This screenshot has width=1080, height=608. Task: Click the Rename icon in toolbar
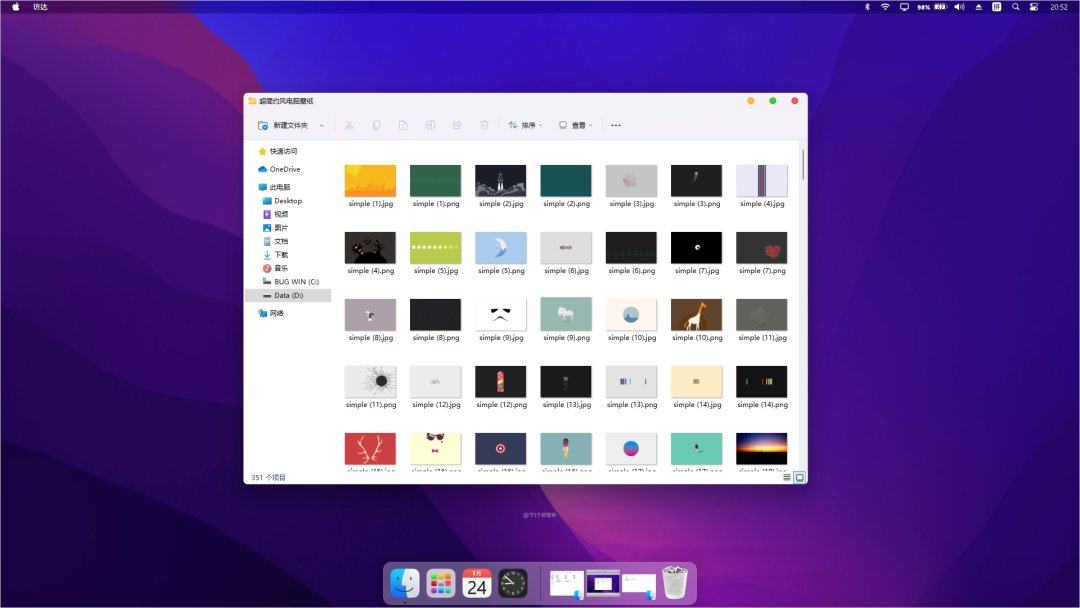[430, 125]
